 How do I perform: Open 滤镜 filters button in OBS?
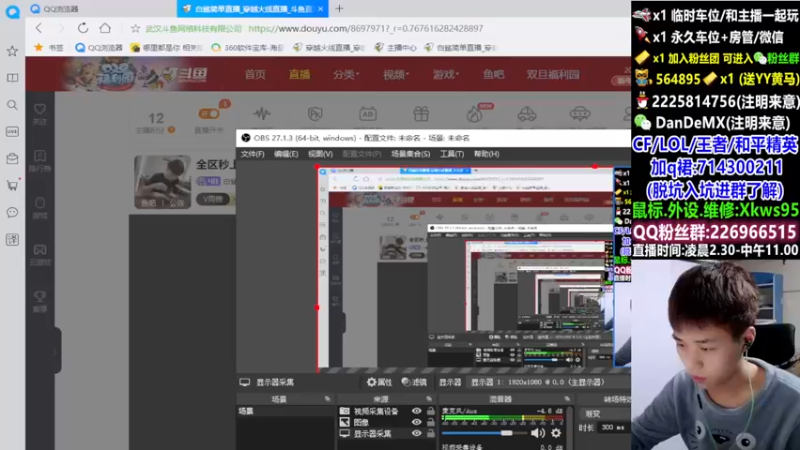click(x=414, y=382)
